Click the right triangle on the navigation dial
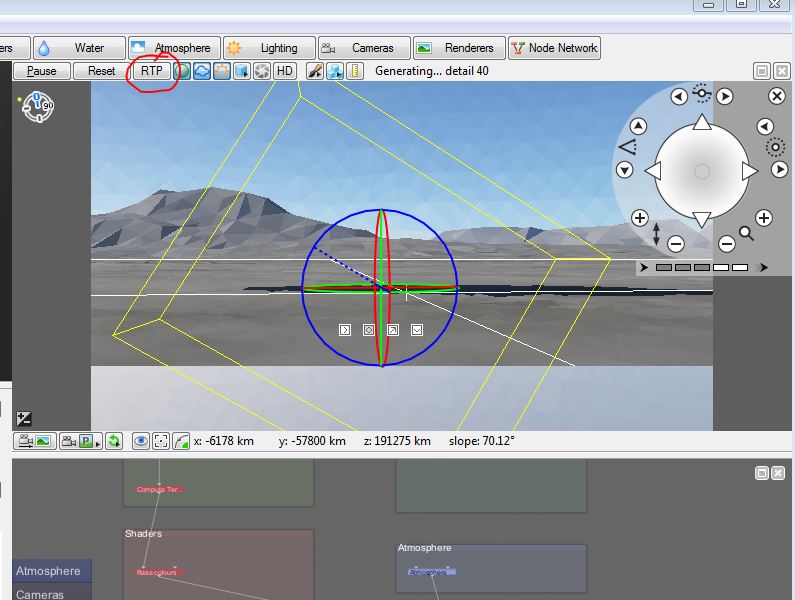This screenshot has height=600, width=795. 749,171
